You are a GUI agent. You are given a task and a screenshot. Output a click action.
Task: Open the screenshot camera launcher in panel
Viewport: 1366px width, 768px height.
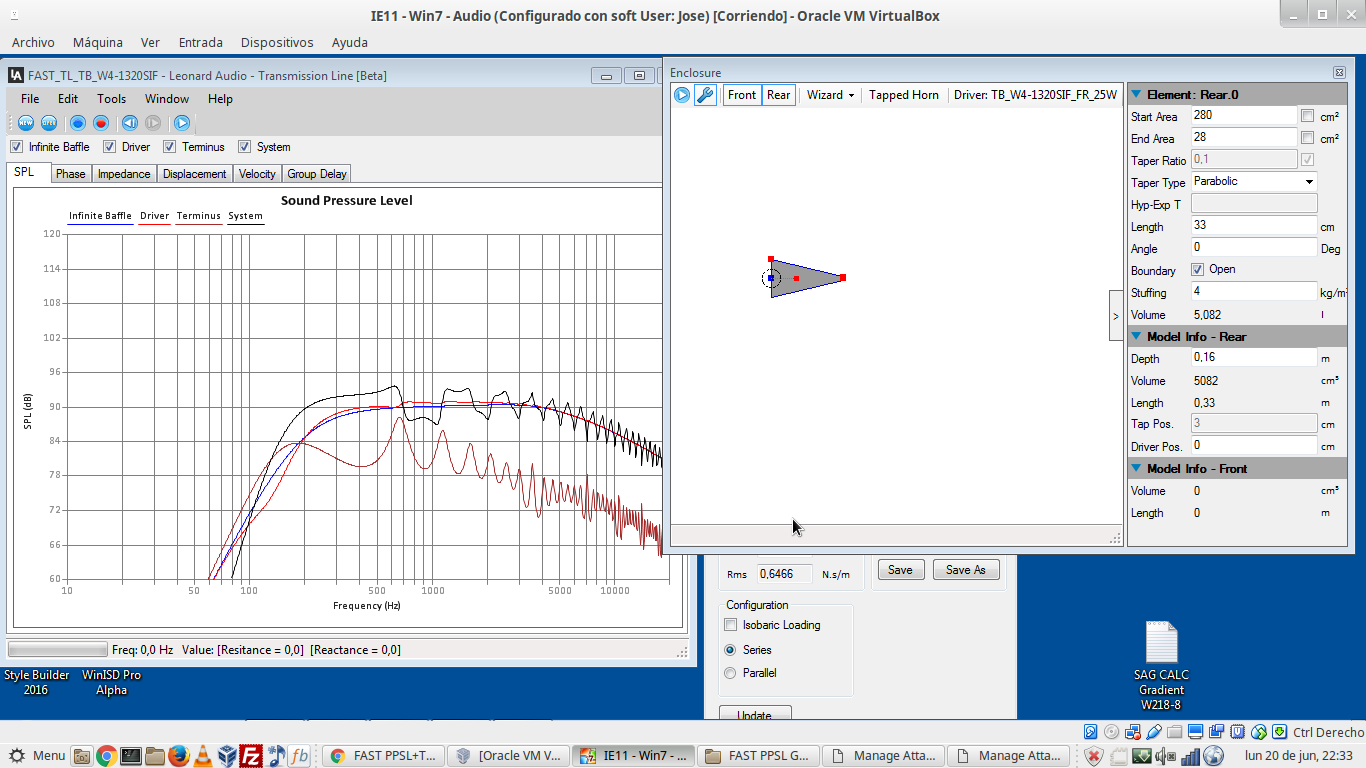click(x=82, y=756)
